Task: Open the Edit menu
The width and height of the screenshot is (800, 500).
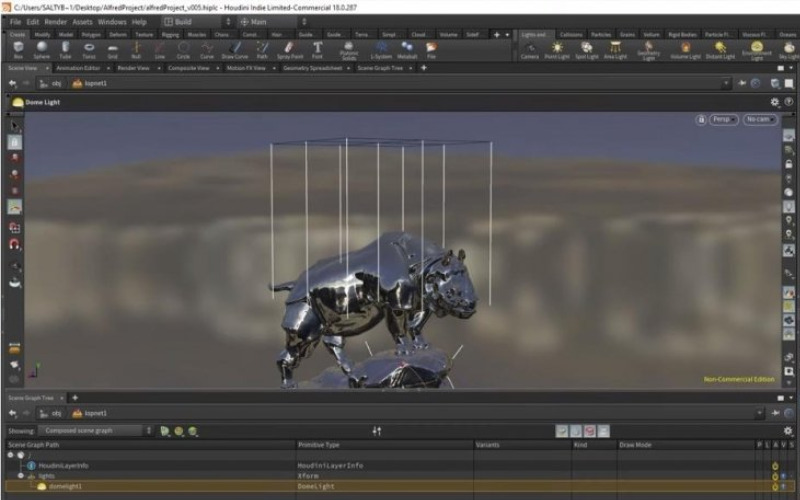Action: point(33,22)
